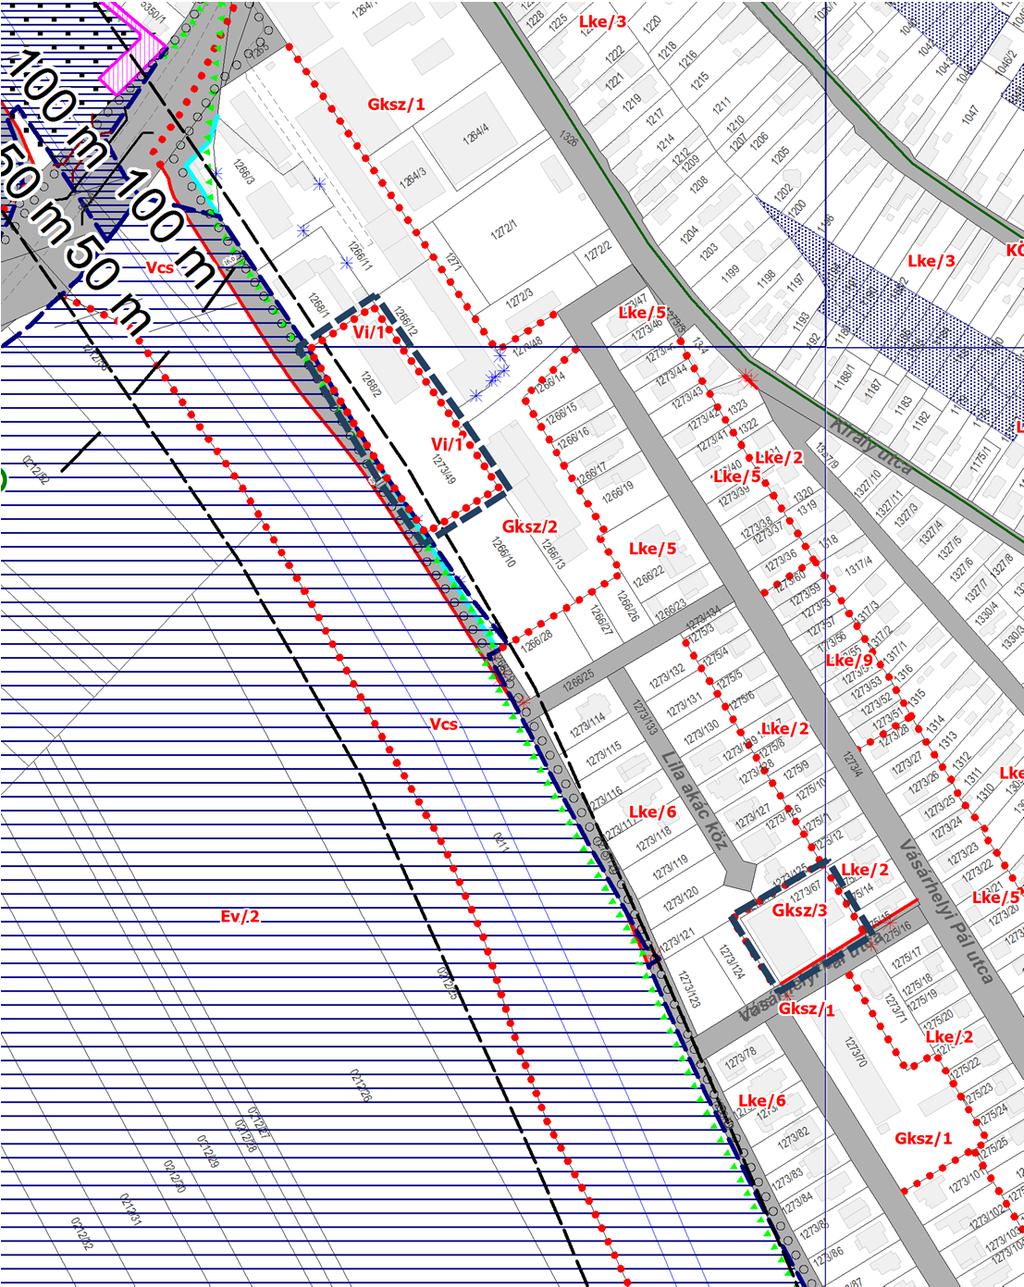Click the Gksz/2 zone label

coord(530,526)
